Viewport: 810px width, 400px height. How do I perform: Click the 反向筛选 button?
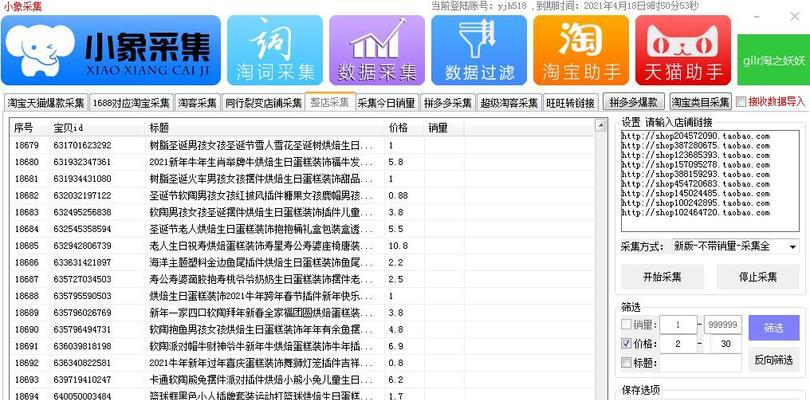[773, 360]
